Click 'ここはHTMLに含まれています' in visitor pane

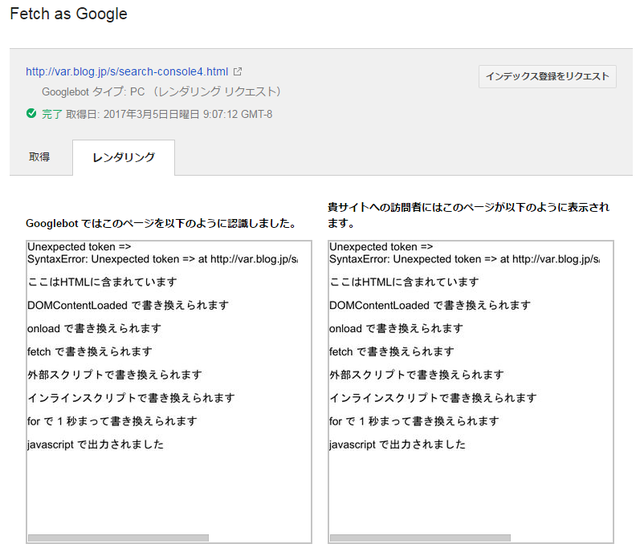pos(404,282)
